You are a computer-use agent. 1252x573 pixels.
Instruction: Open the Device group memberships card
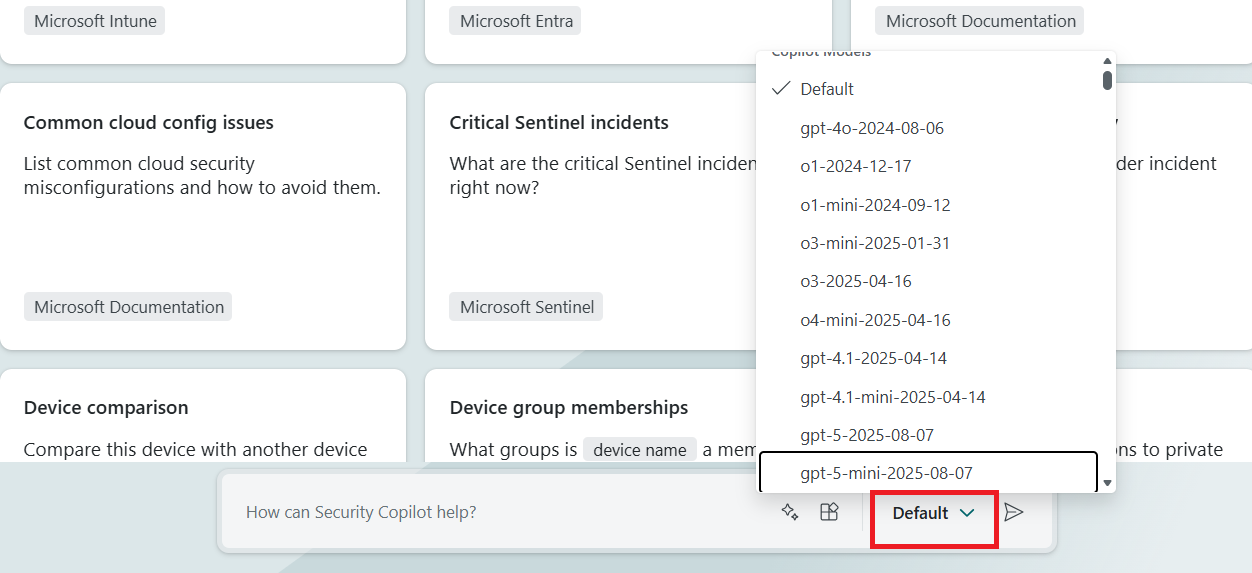pos(590,416)
